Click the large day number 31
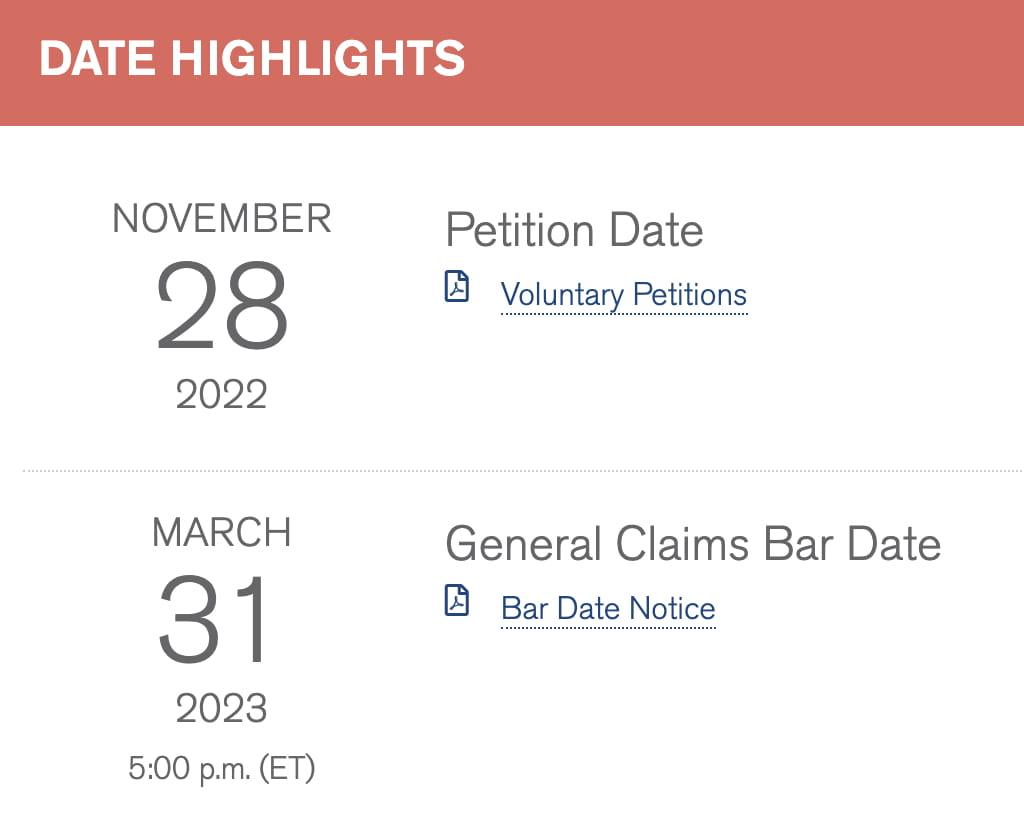 click(x=216, y=621)
